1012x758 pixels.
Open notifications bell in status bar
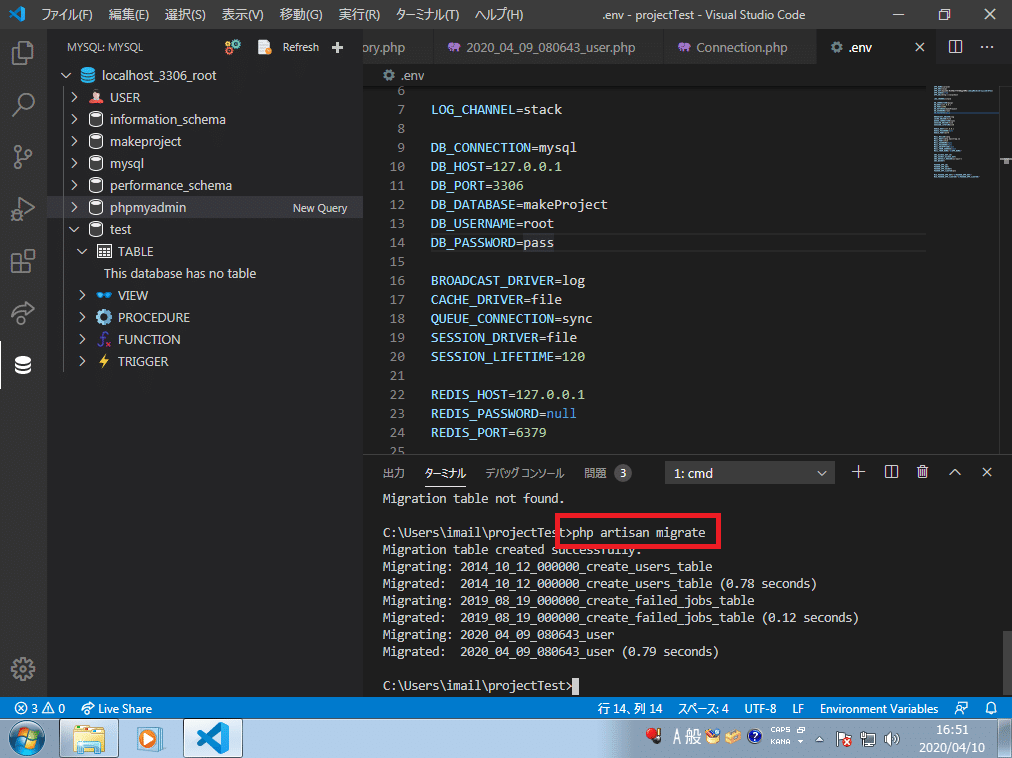[x=991, y=708]
